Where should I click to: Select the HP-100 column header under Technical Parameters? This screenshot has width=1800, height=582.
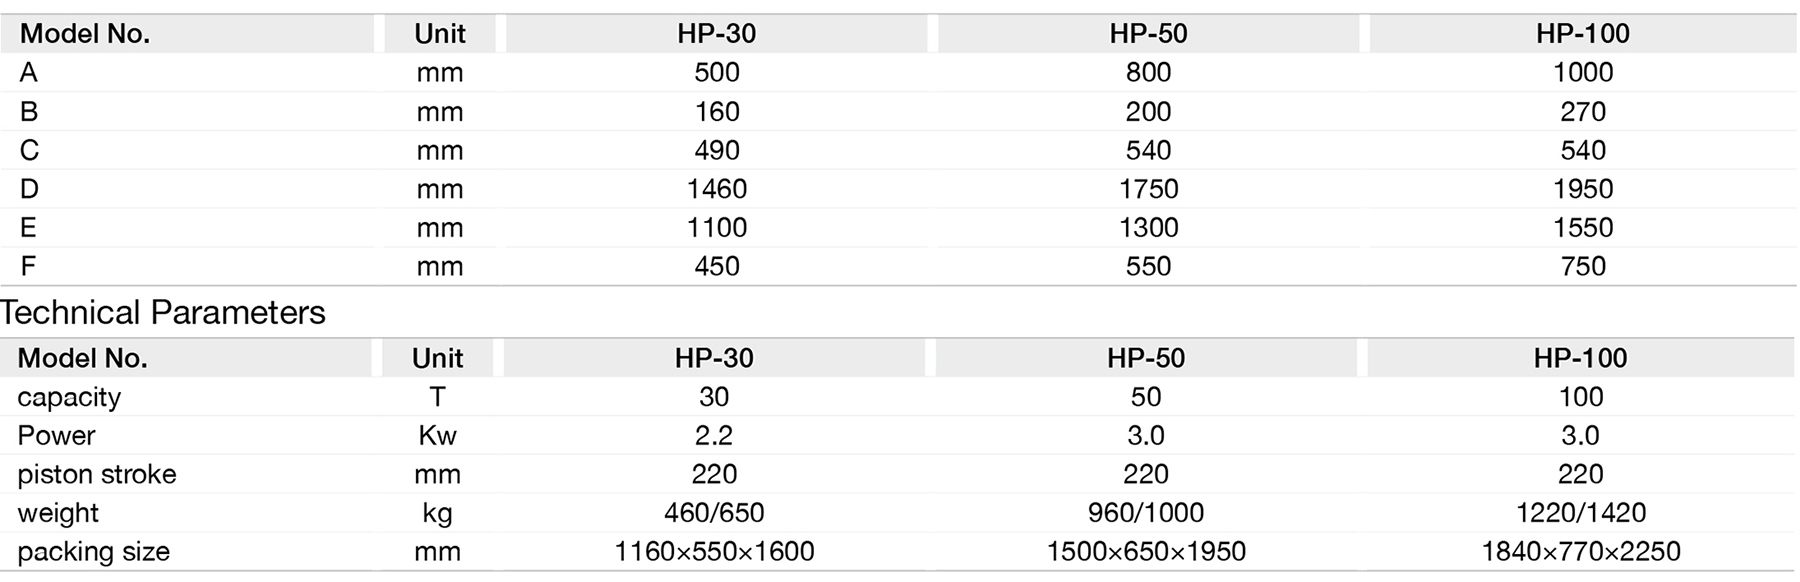[x=1580, y=358]
